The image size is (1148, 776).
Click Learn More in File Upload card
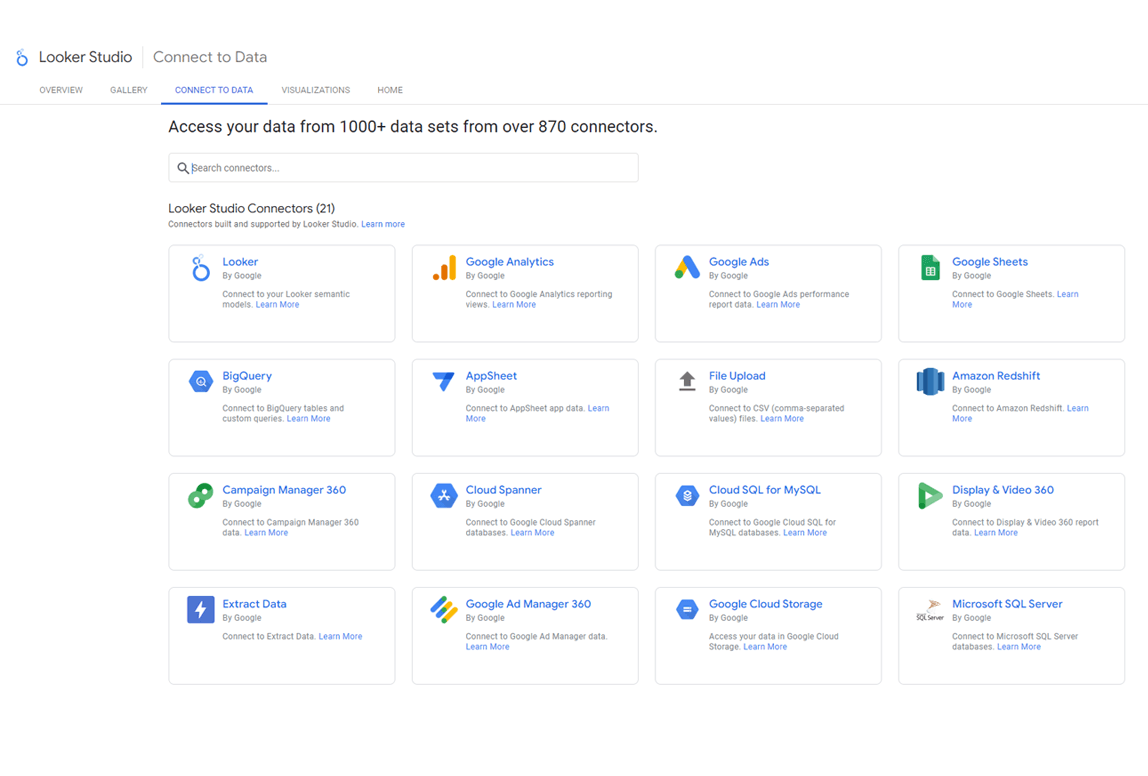(782, 419)
